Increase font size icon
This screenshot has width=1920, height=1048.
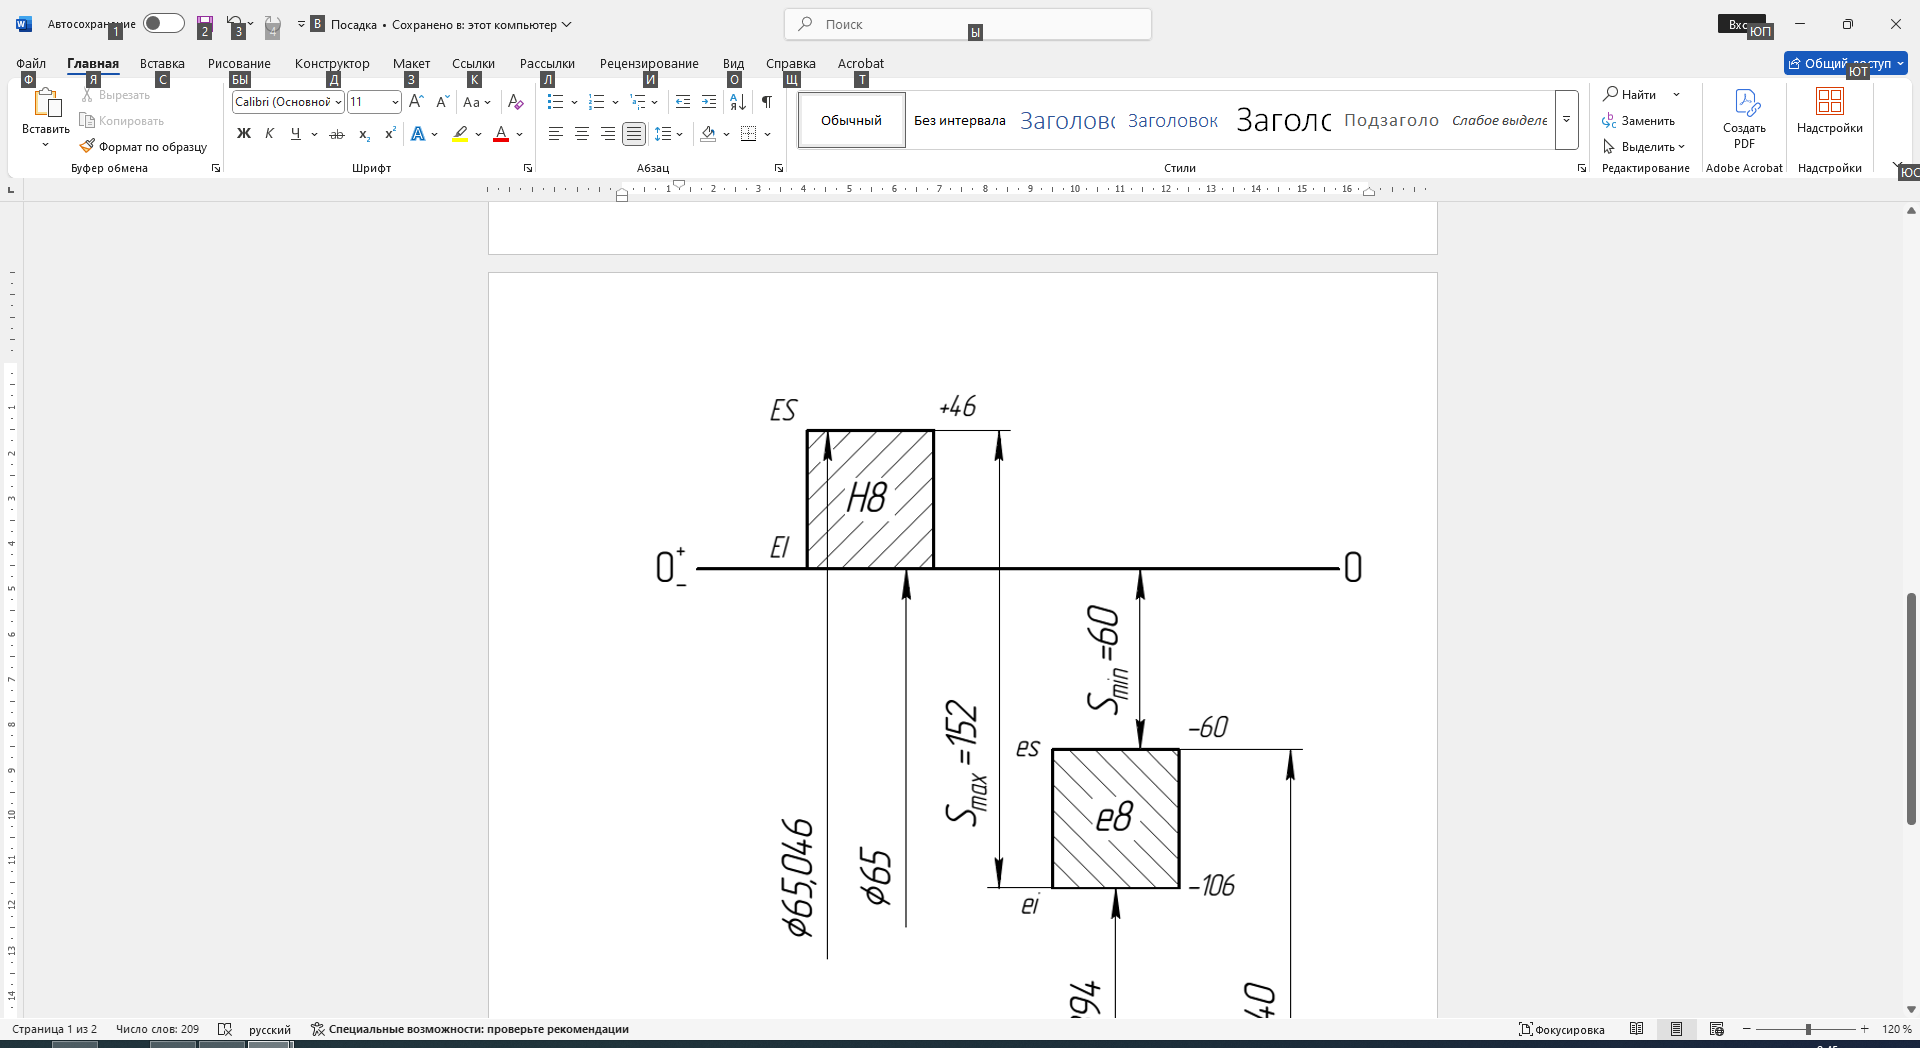(416, 101)
